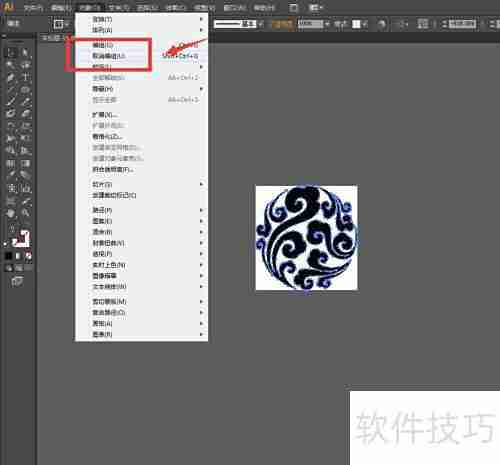
Task: Open the 编辑(E) menu
Action: tap(61, 7)
